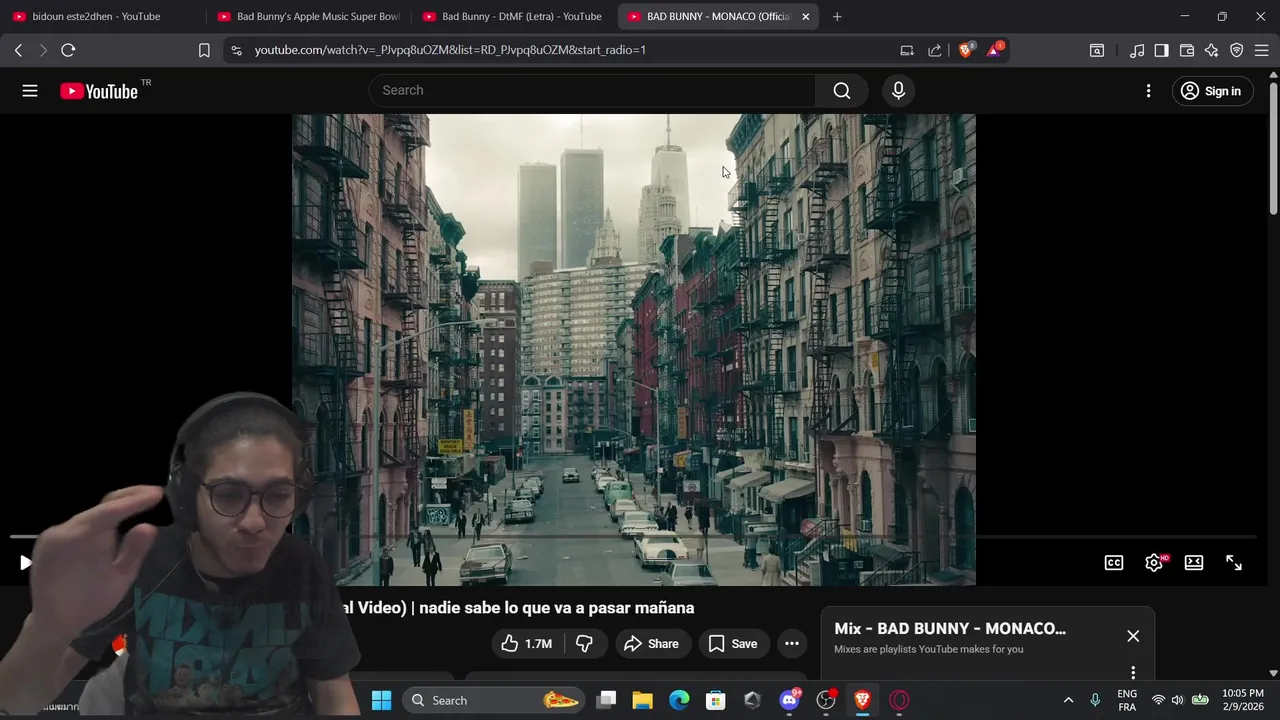Viewport: 1280px width, 720px height.
Task: Open the video player settings gear
Action: [1153, 563]
